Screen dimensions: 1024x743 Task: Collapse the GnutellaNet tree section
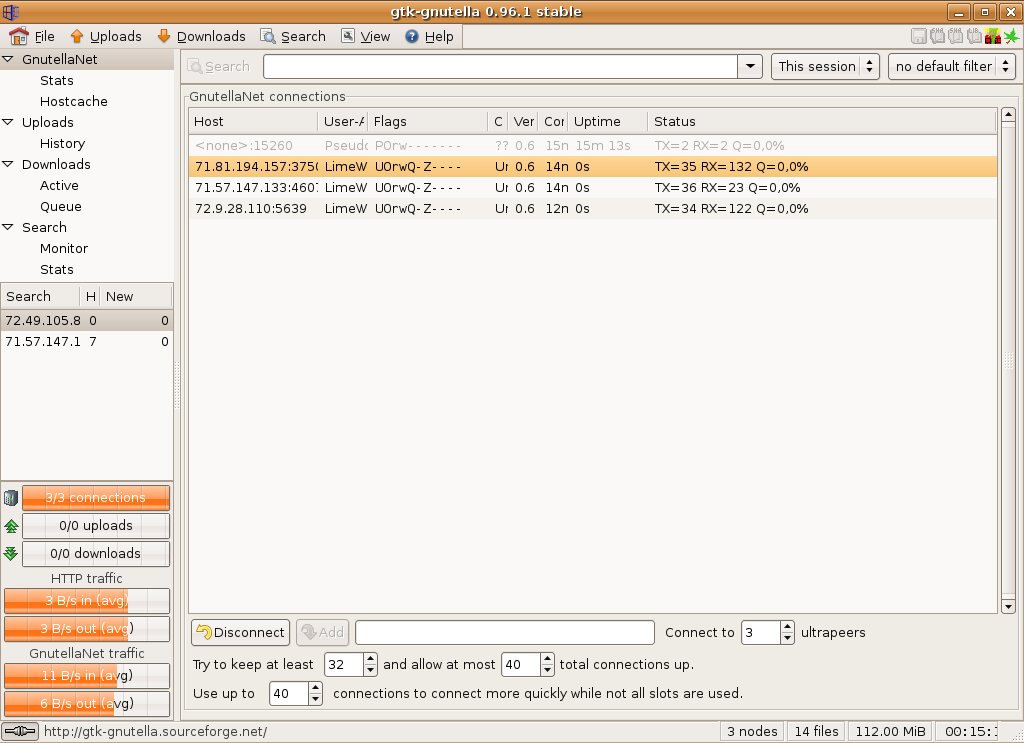[x=8, y=59]
